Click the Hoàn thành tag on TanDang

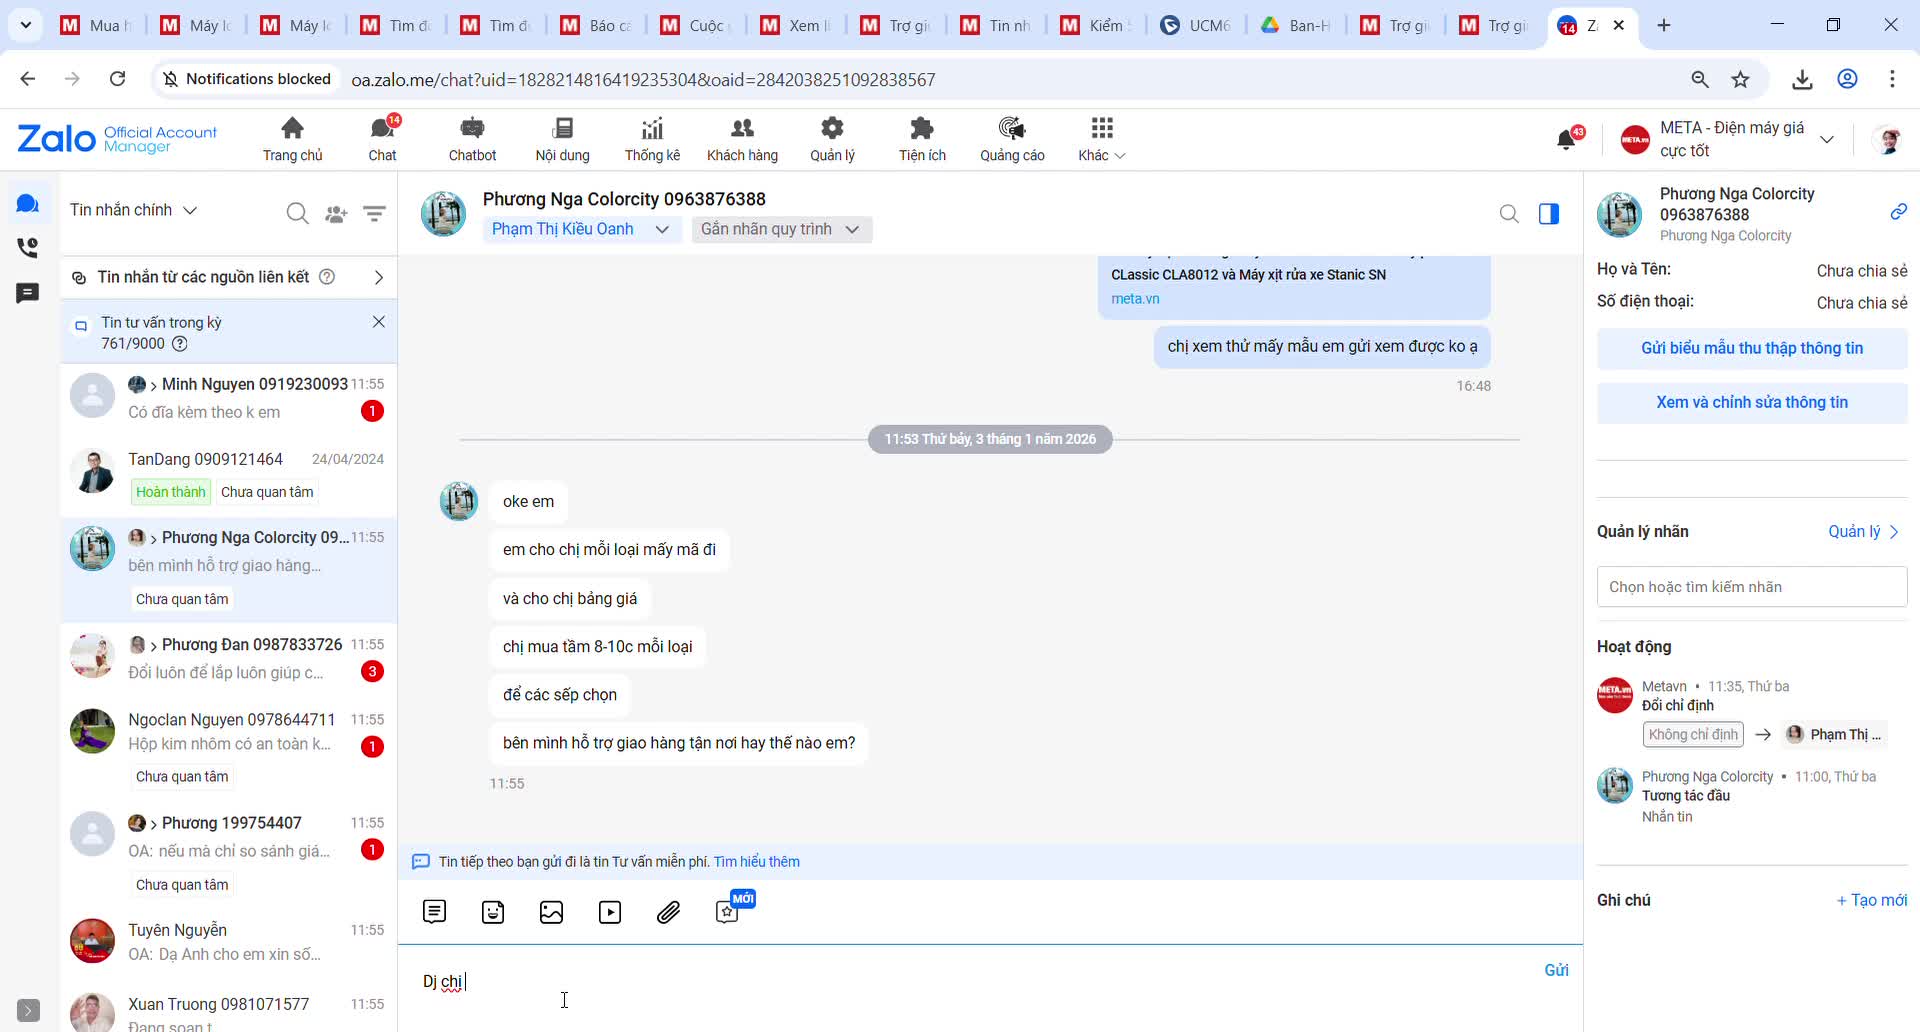click(170, 492)
